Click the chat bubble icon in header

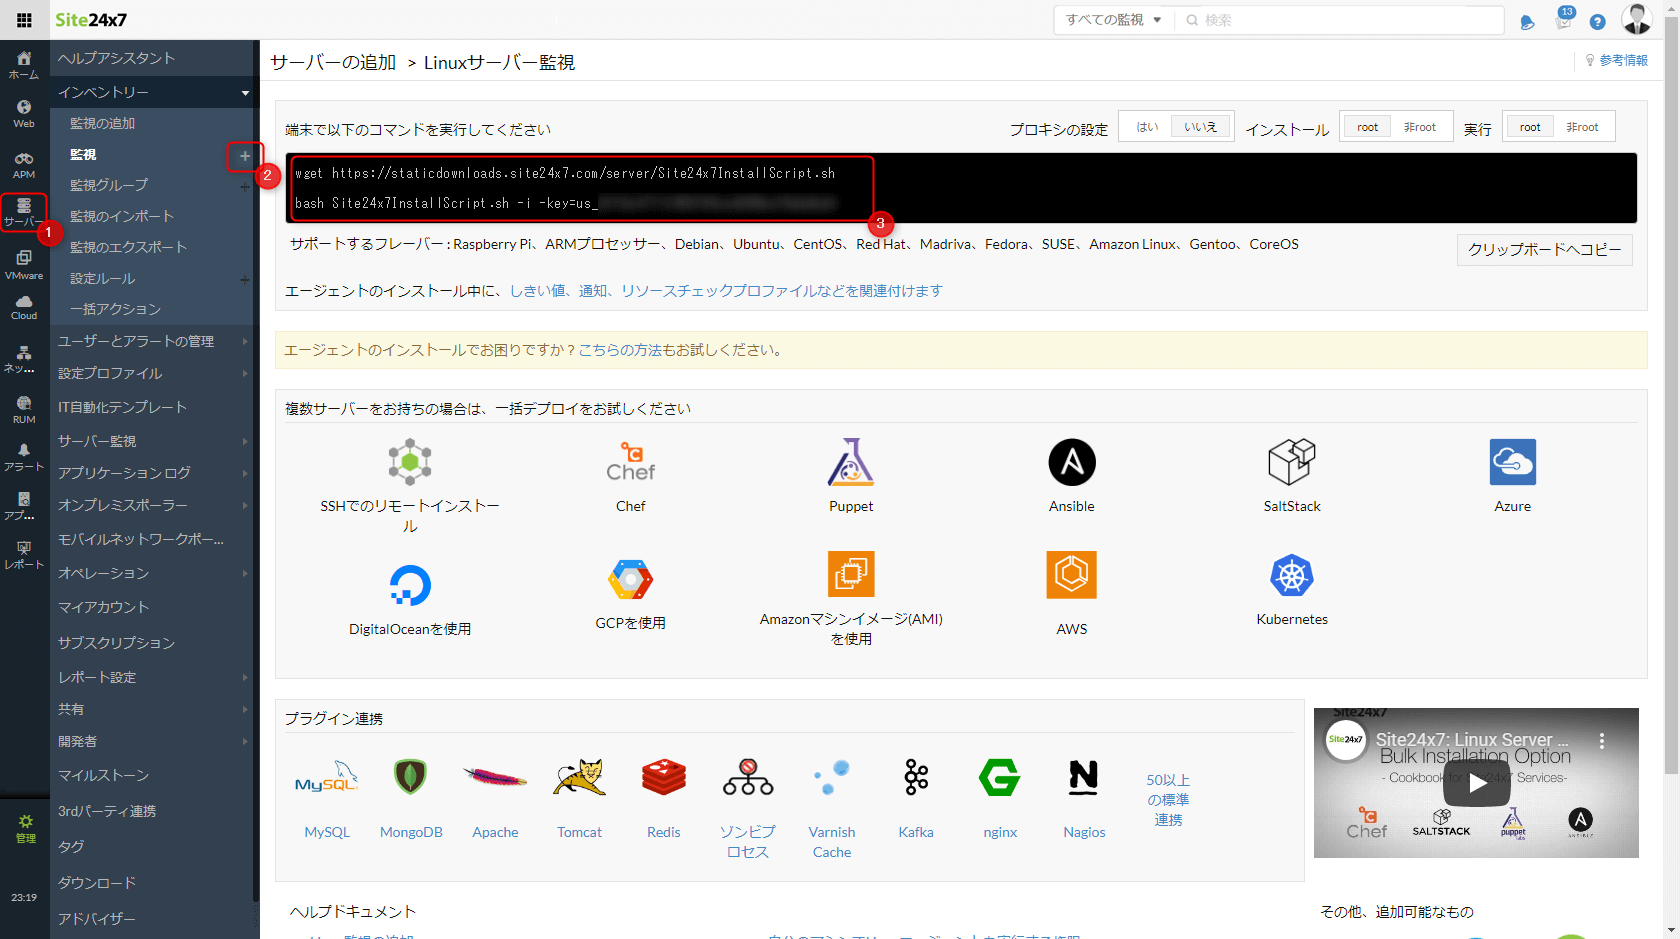(x=1527, y=22)
